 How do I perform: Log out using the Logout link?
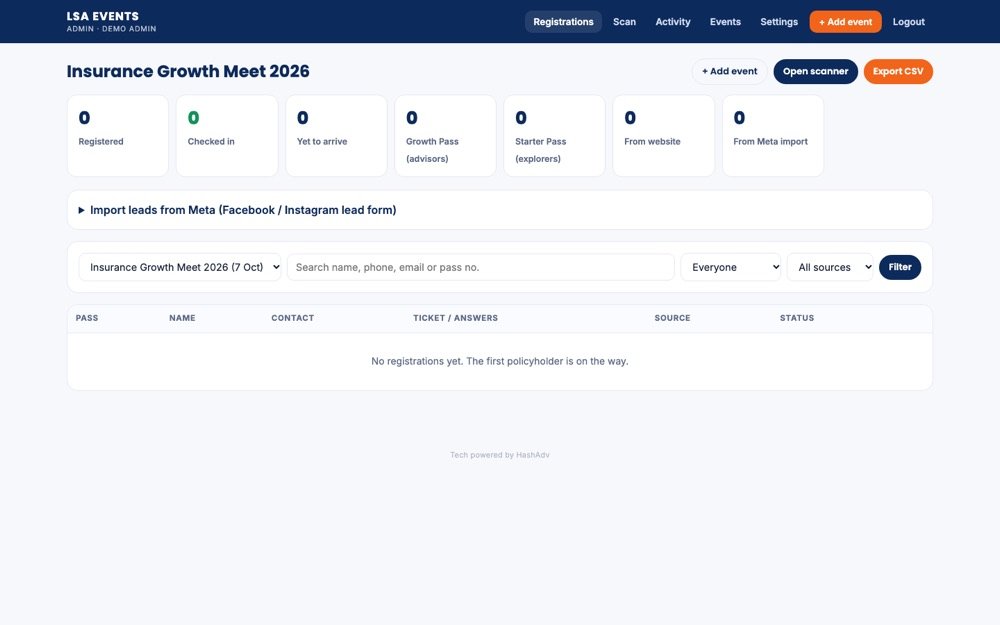(x=908, y=22)
